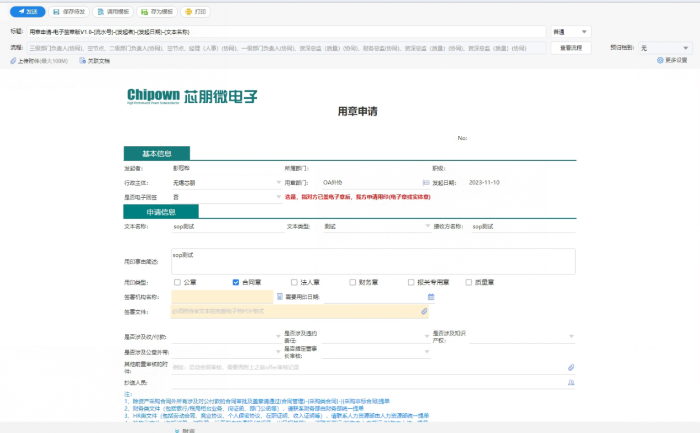This screenshot has width=700, height=433.
Task: Click 存为模板 save as template button
Action: pyautogui.click(x=156, y=11)
